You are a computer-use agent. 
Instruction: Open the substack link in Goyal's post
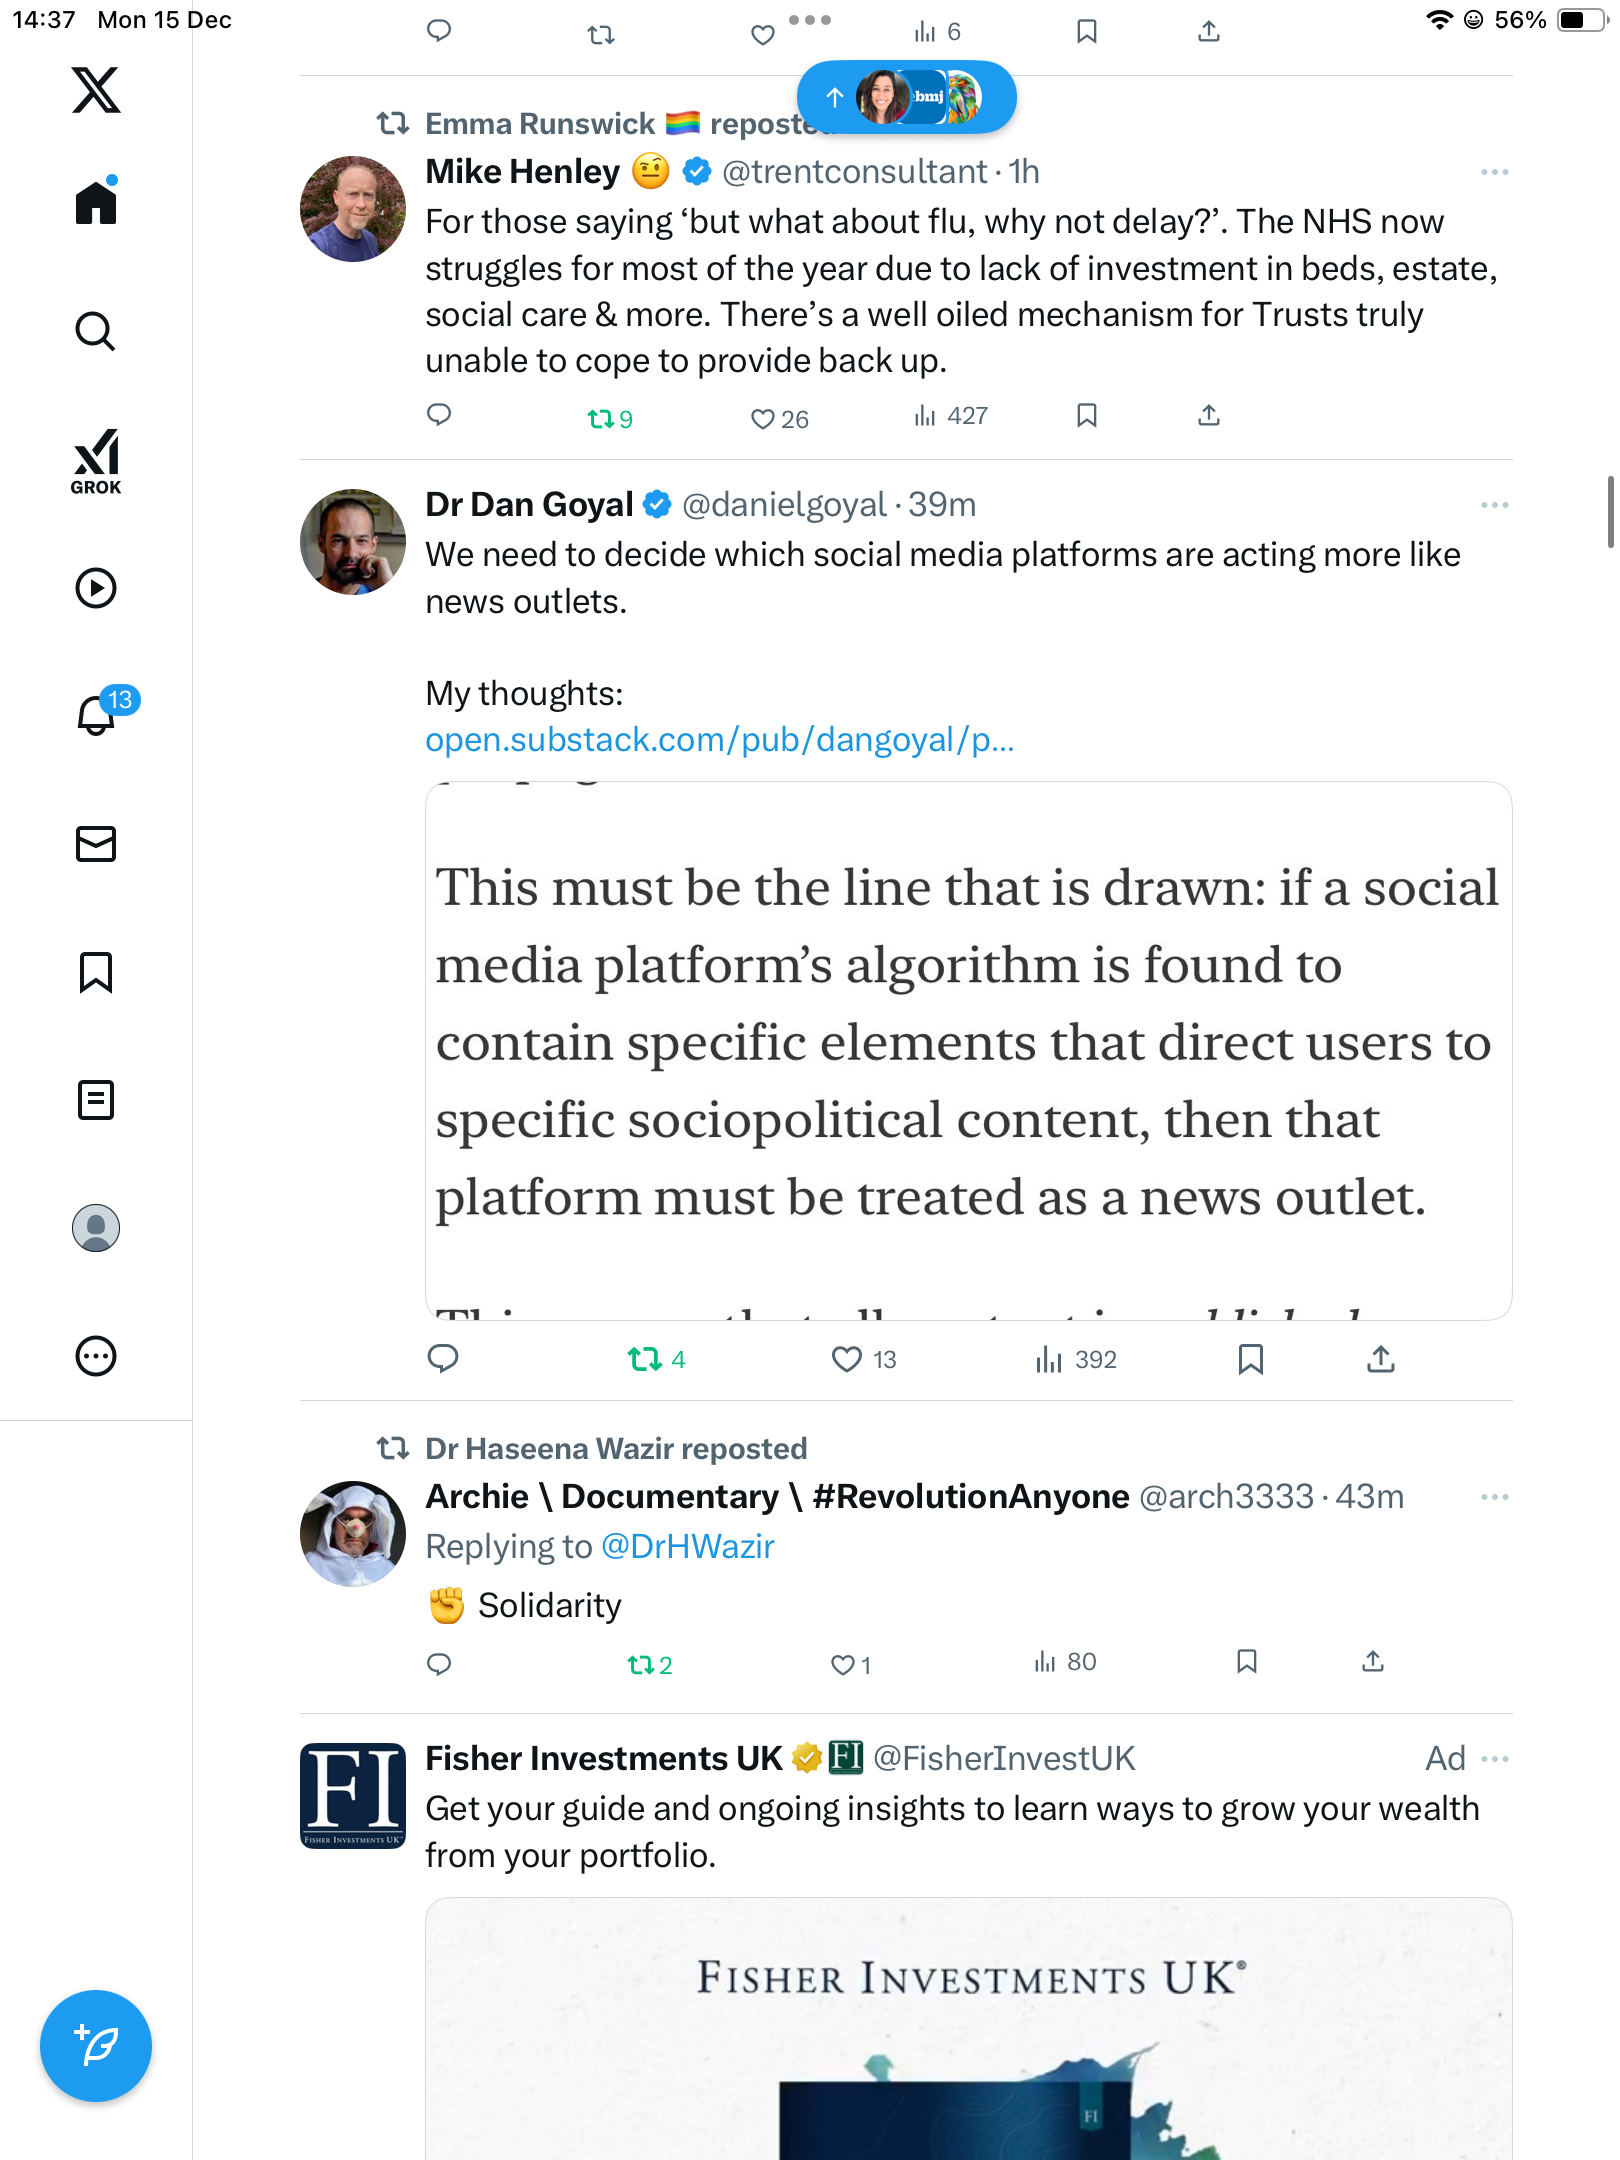tap(719, 740)
